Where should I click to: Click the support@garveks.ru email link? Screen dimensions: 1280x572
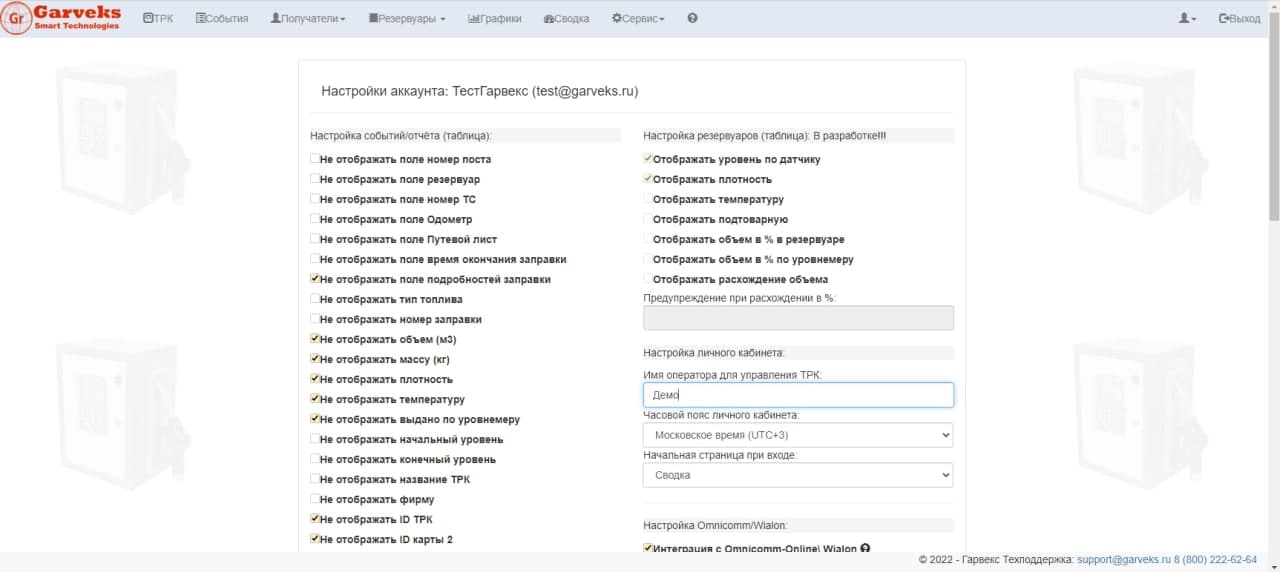tap(1124, 560)
